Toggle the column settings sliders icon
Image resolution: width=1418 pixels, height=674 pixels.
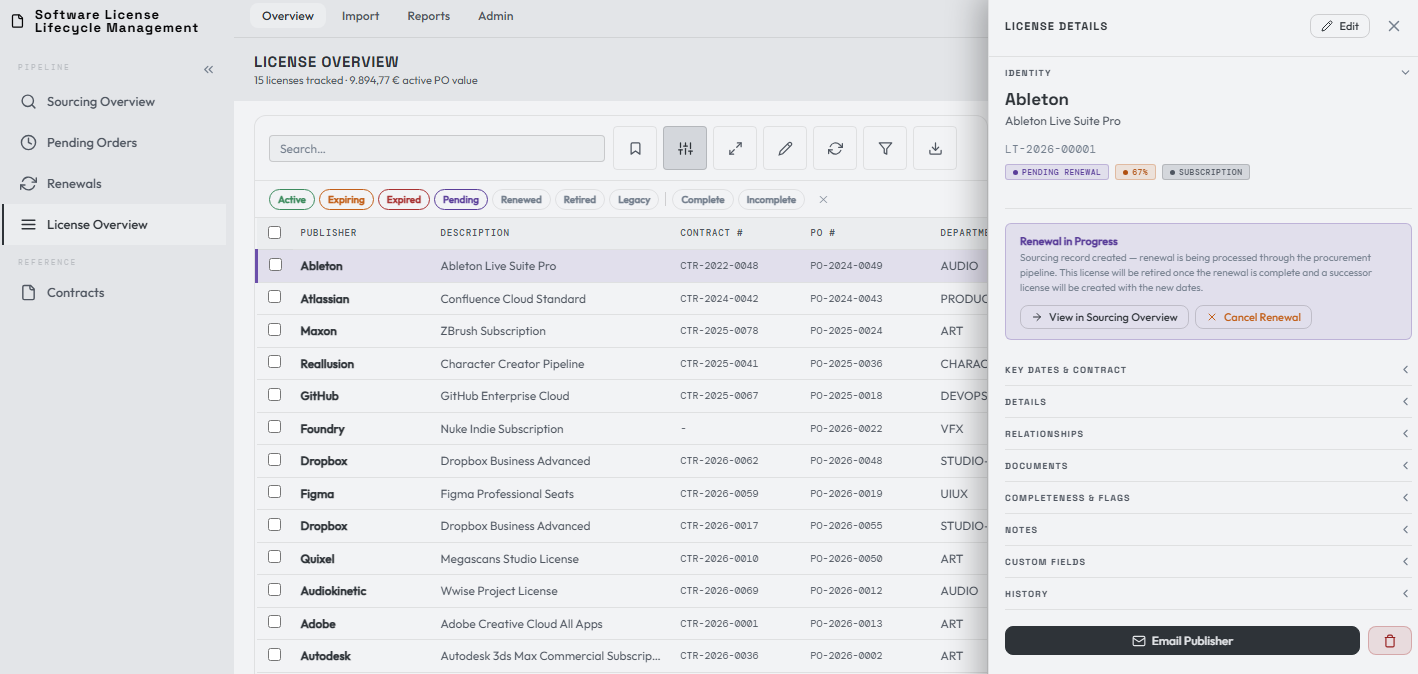[x=685, y=148]
